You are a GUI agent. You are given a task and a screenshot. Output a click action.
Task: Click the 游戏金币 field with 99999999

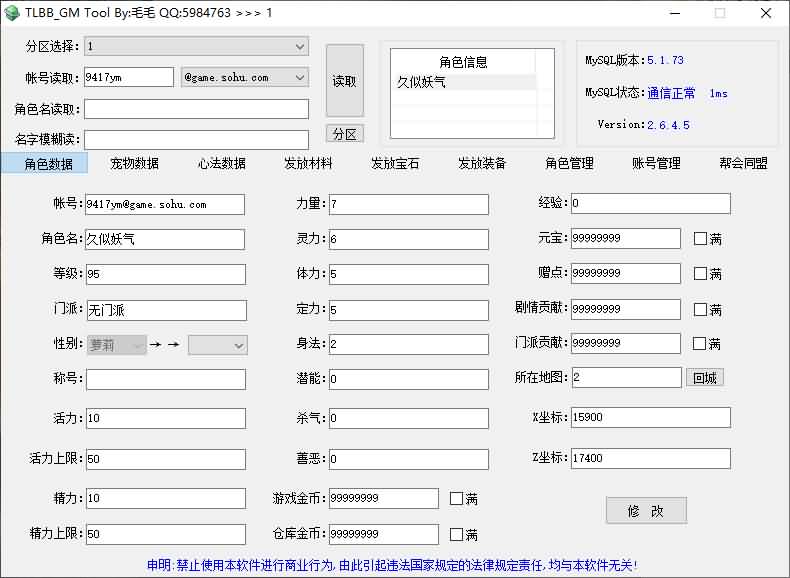coord(384,498)
